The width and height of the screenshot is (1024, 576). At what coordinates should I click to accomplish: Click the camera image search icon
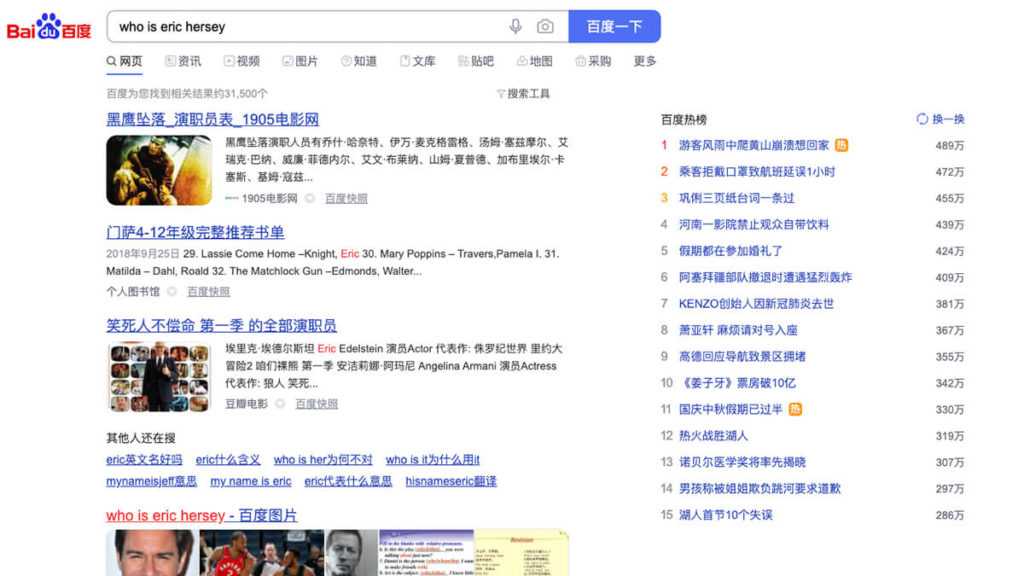point(545,27)
